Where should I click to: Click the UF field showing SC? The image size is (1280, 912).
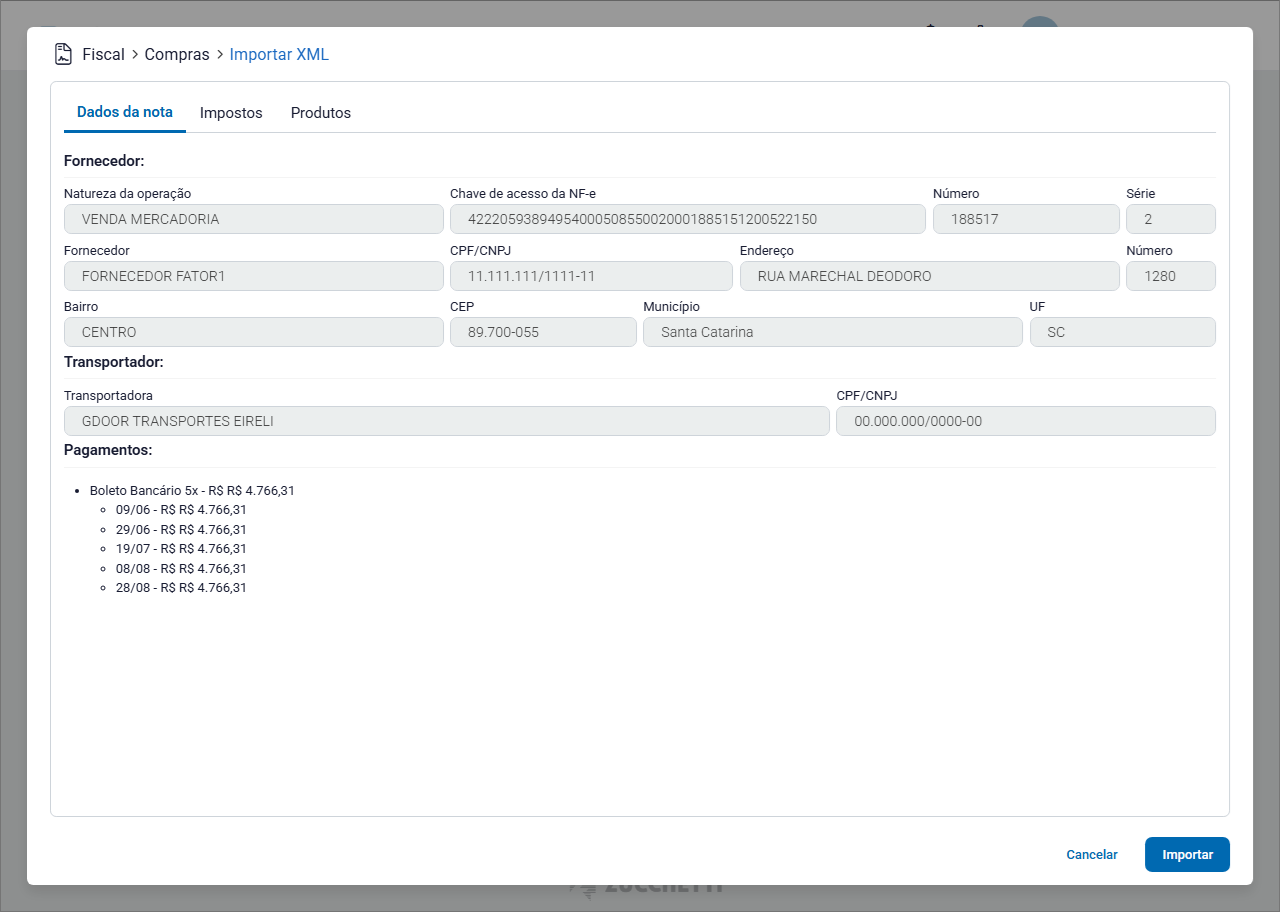1122,332
